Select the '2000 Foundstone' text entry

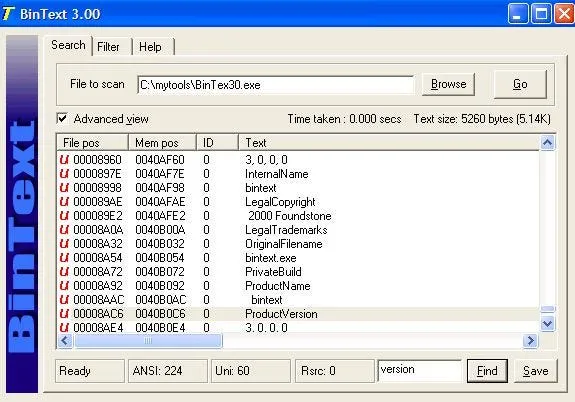click(290, 216)
